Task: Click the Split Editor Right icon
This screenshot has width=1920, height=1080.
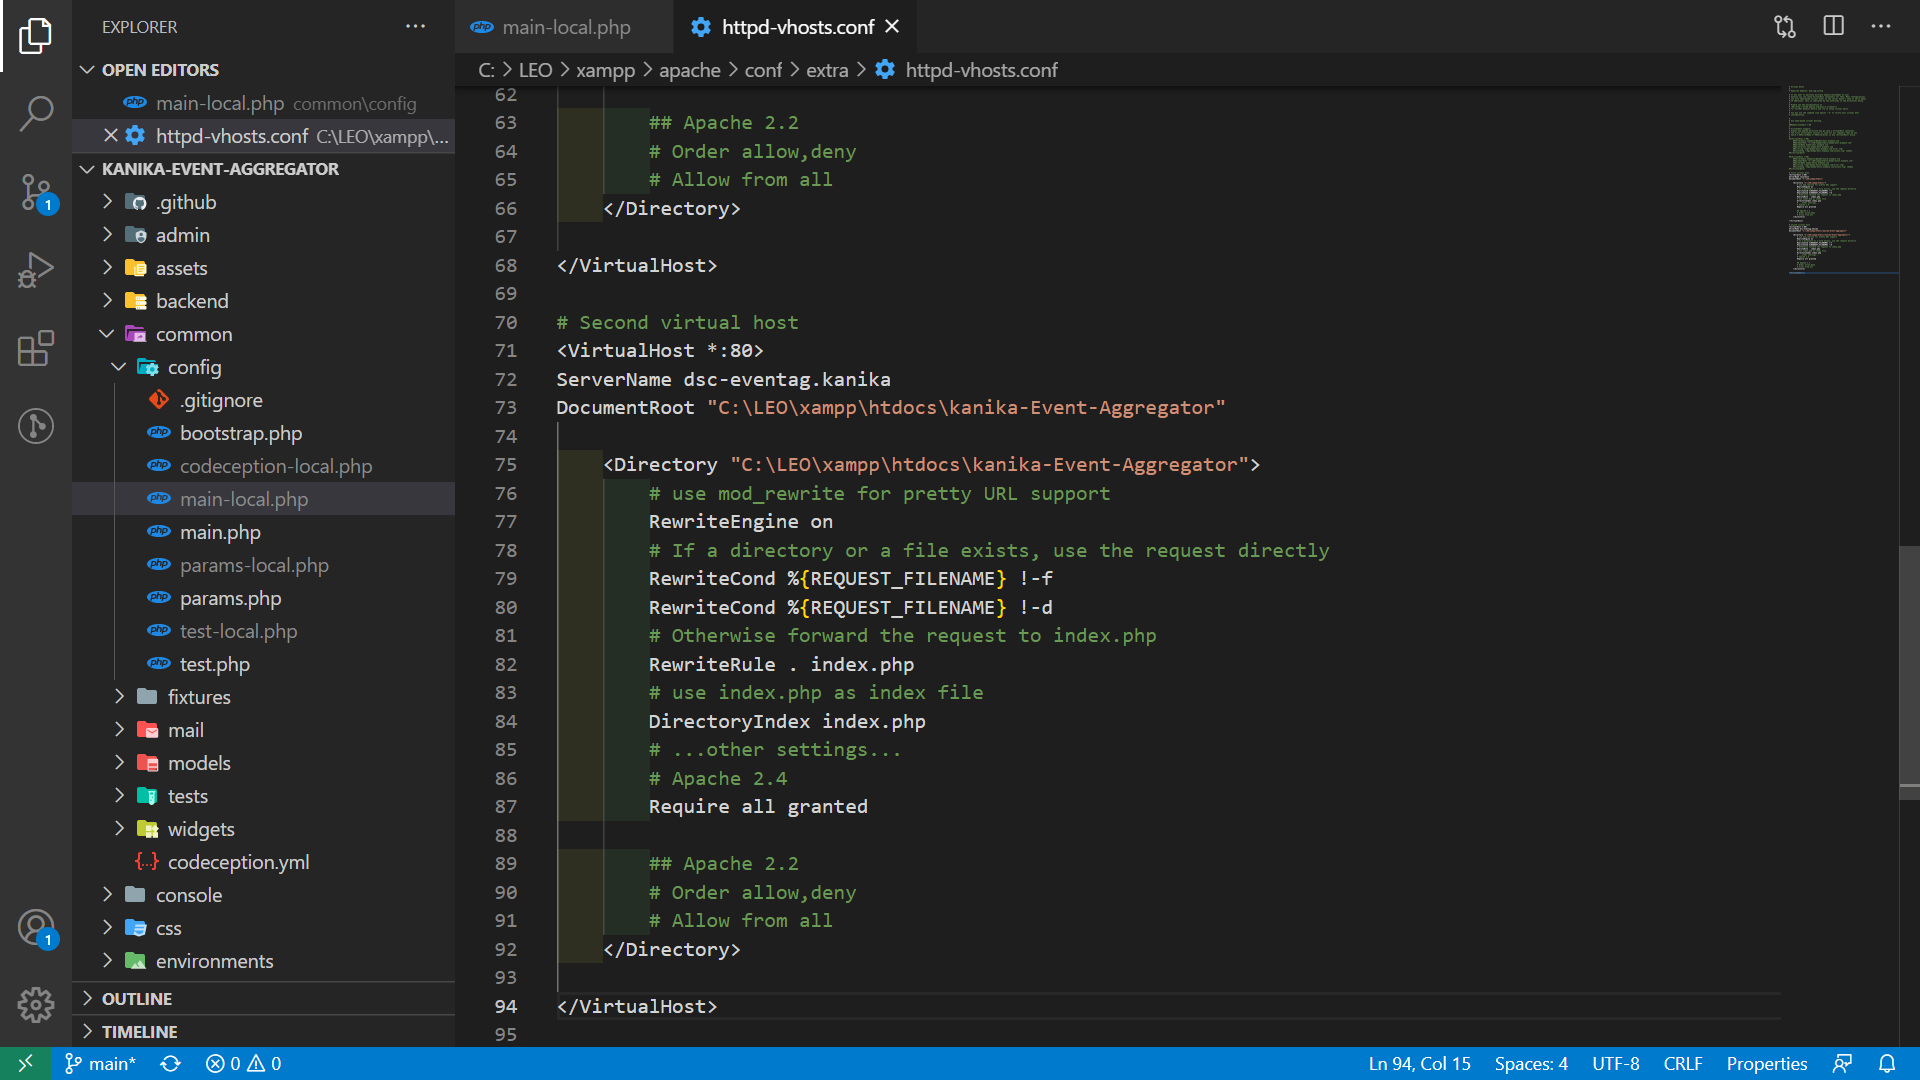Action: (x=1833, y=26)
